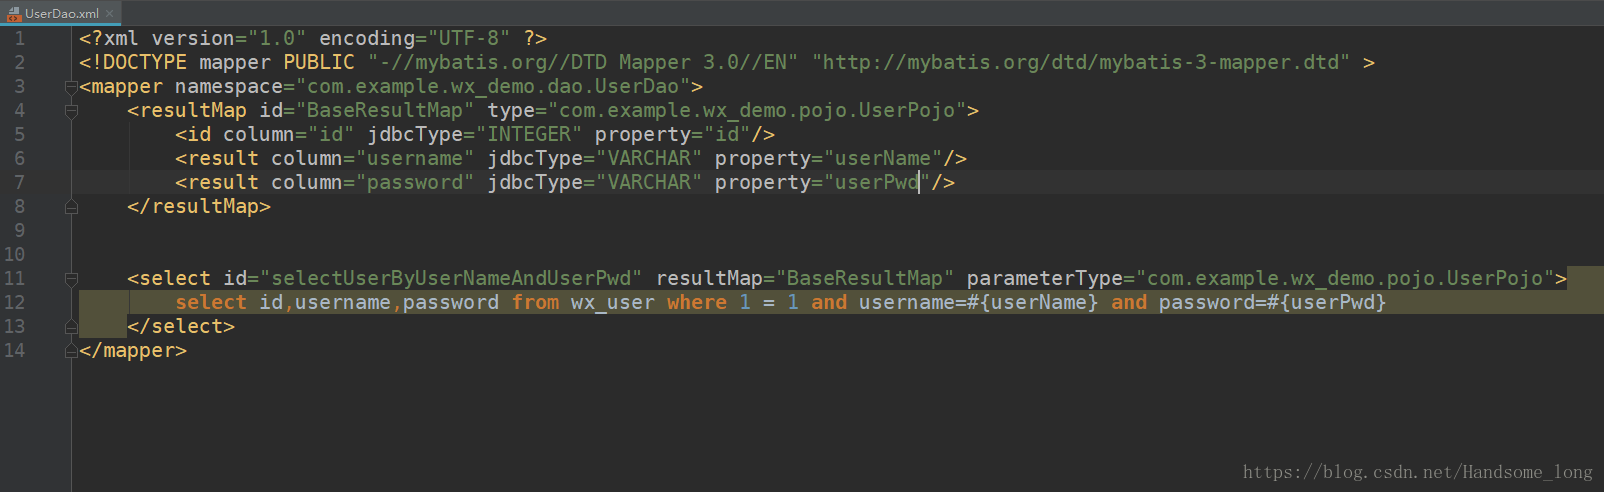Collapse the select block fold marker on line 11
This screenshot has height=492, width=1604.
point(71,279)
